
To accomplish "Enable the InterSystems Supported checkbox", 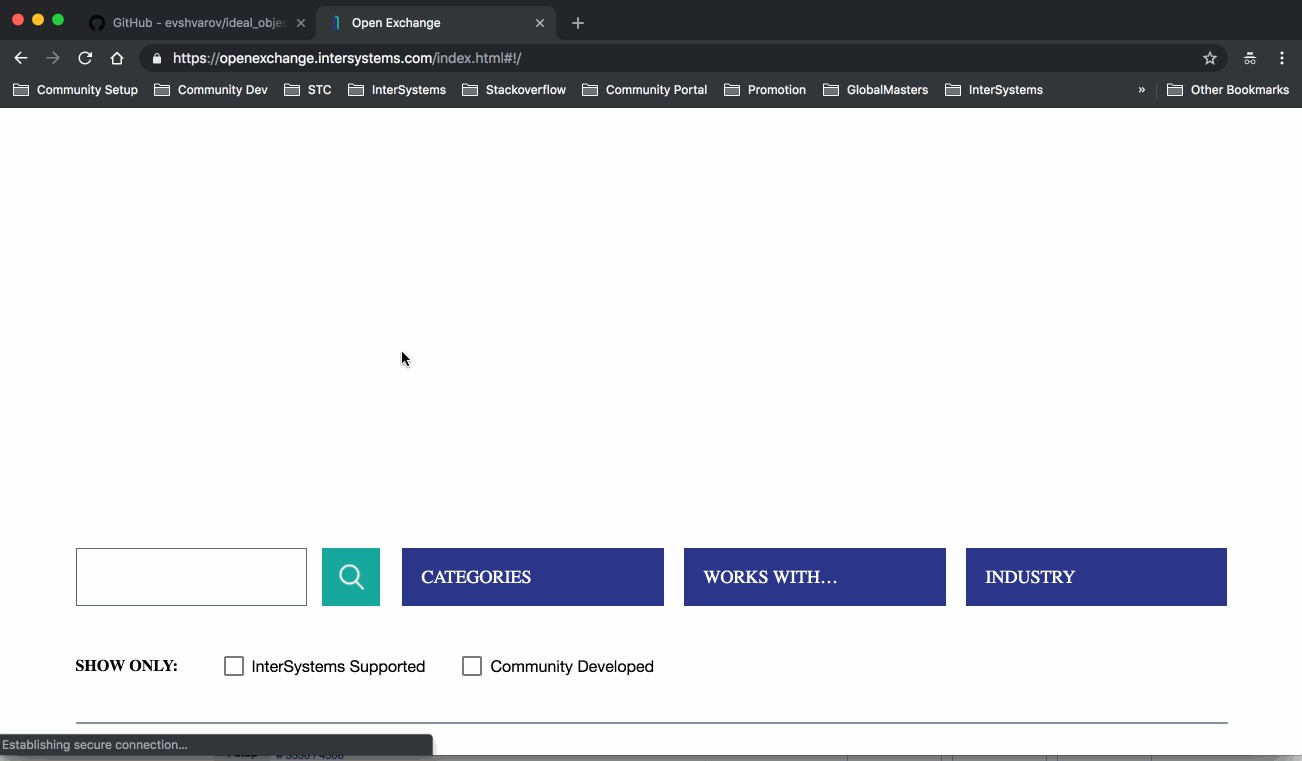I will 234,666.
